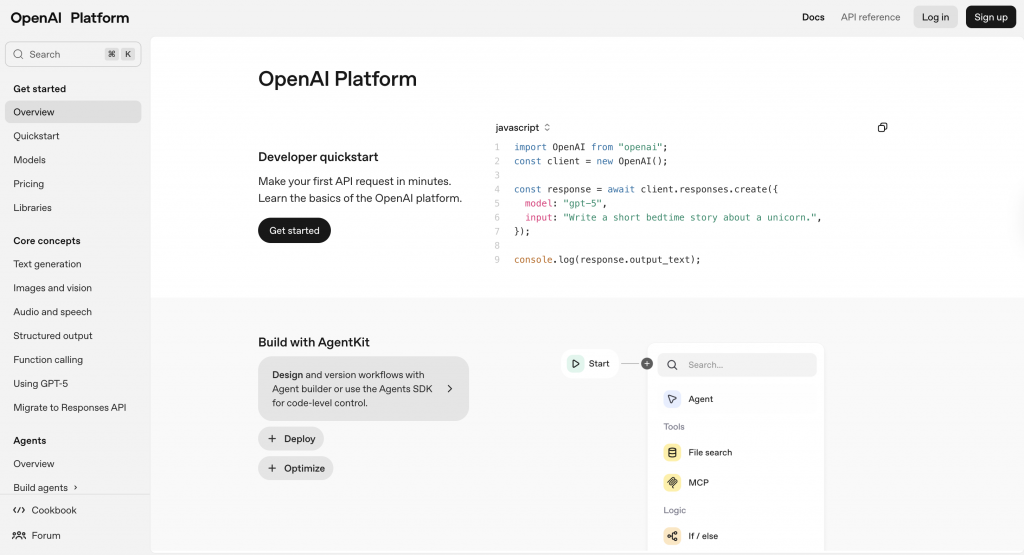
Task: Open the Design card chevron arrow
Action: click(450, 388)
